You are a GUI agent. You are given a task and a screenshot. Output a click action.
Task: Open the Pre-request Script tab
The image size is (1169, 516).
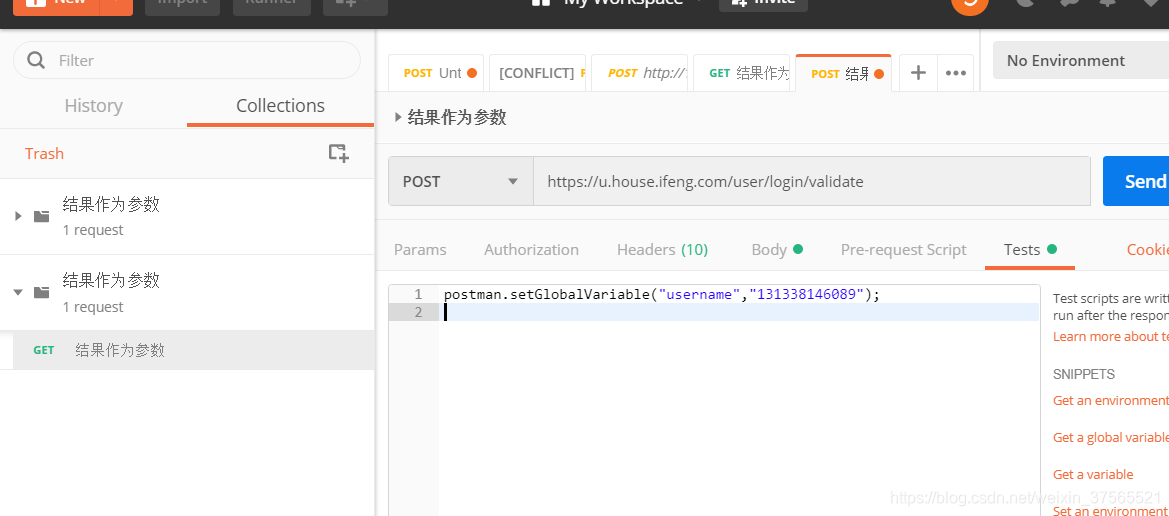tap(904, 250)
